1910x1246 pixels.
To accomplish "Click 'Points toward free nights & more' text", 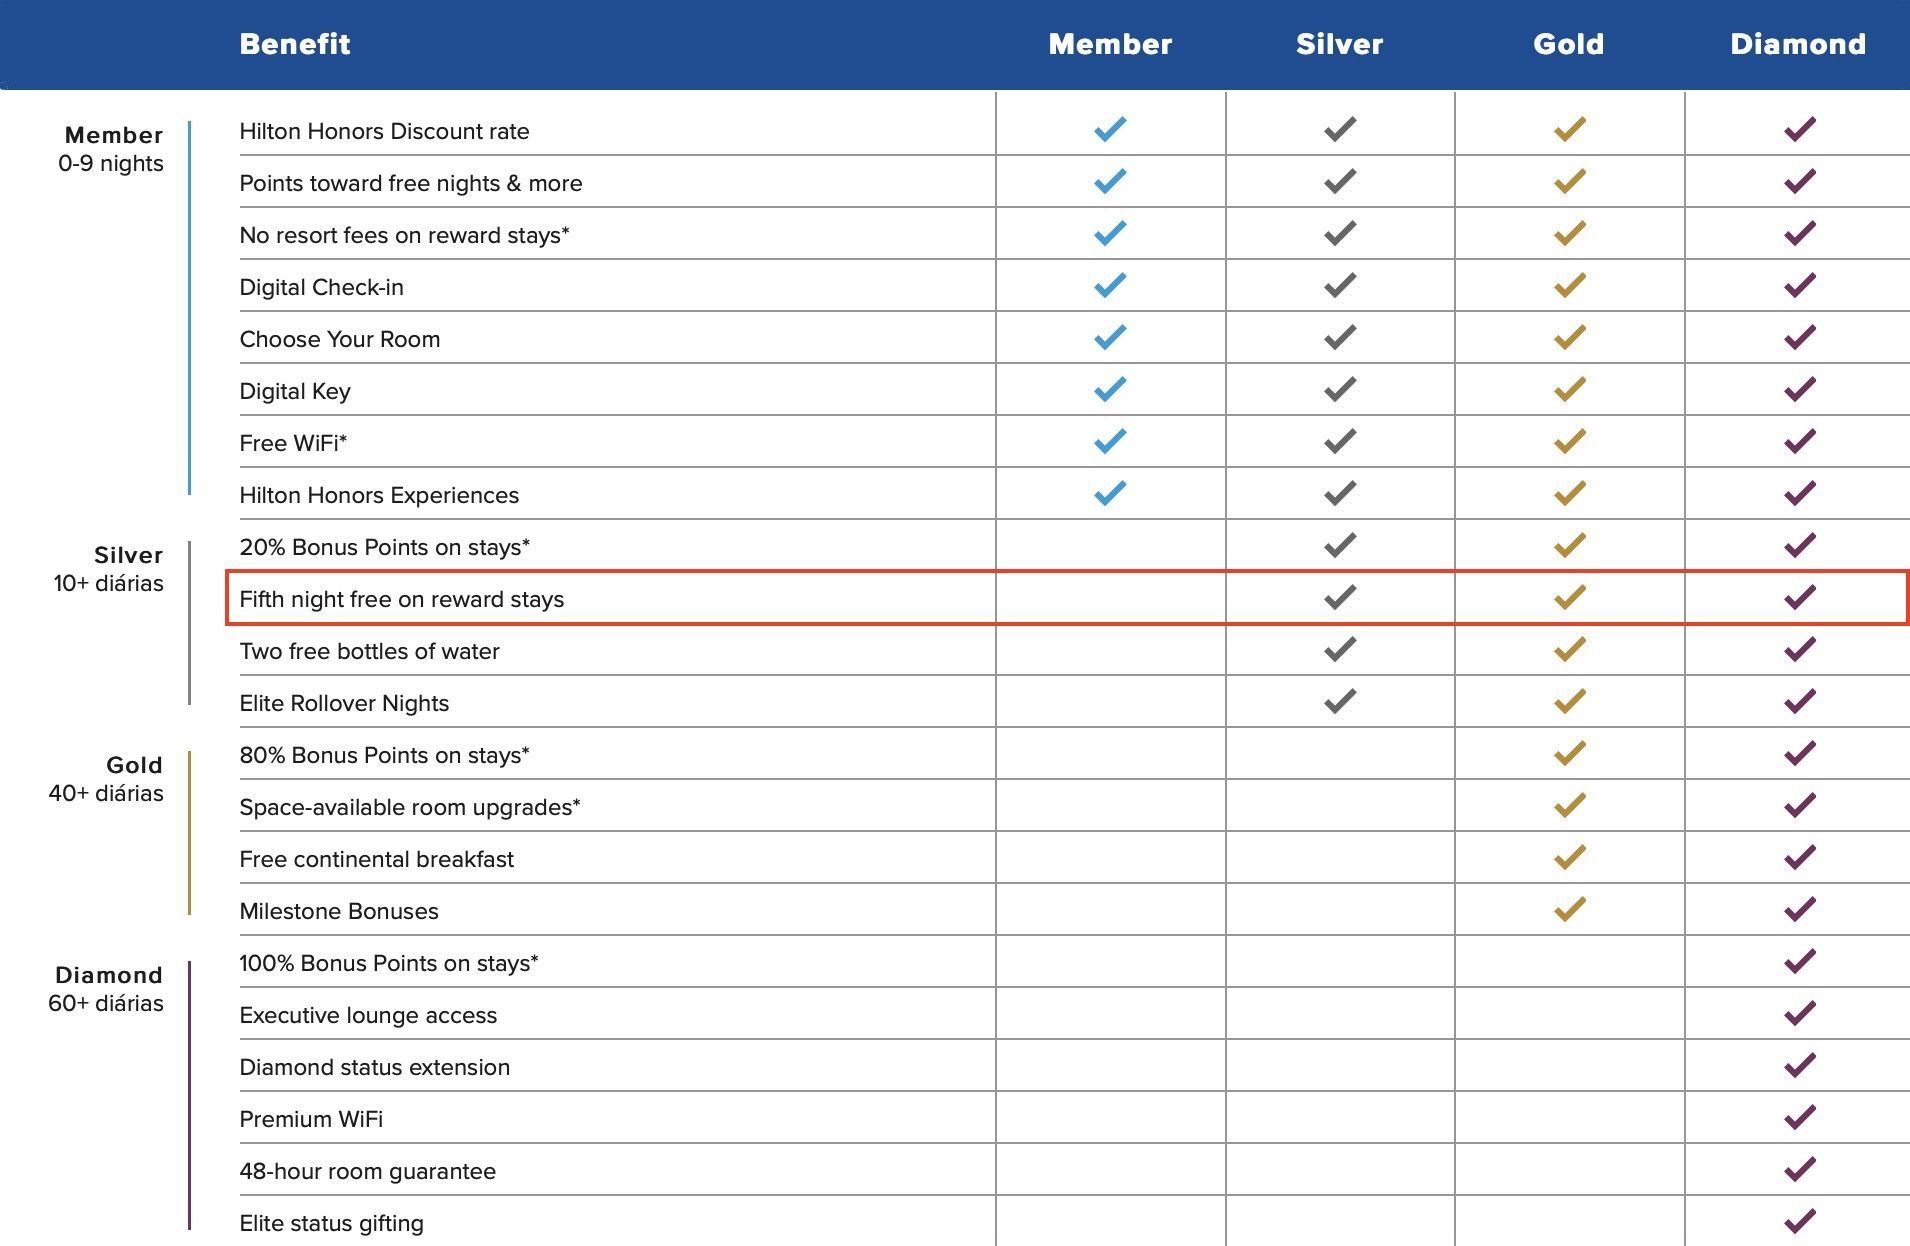I will pyautogui.click(x=411, y=183).
